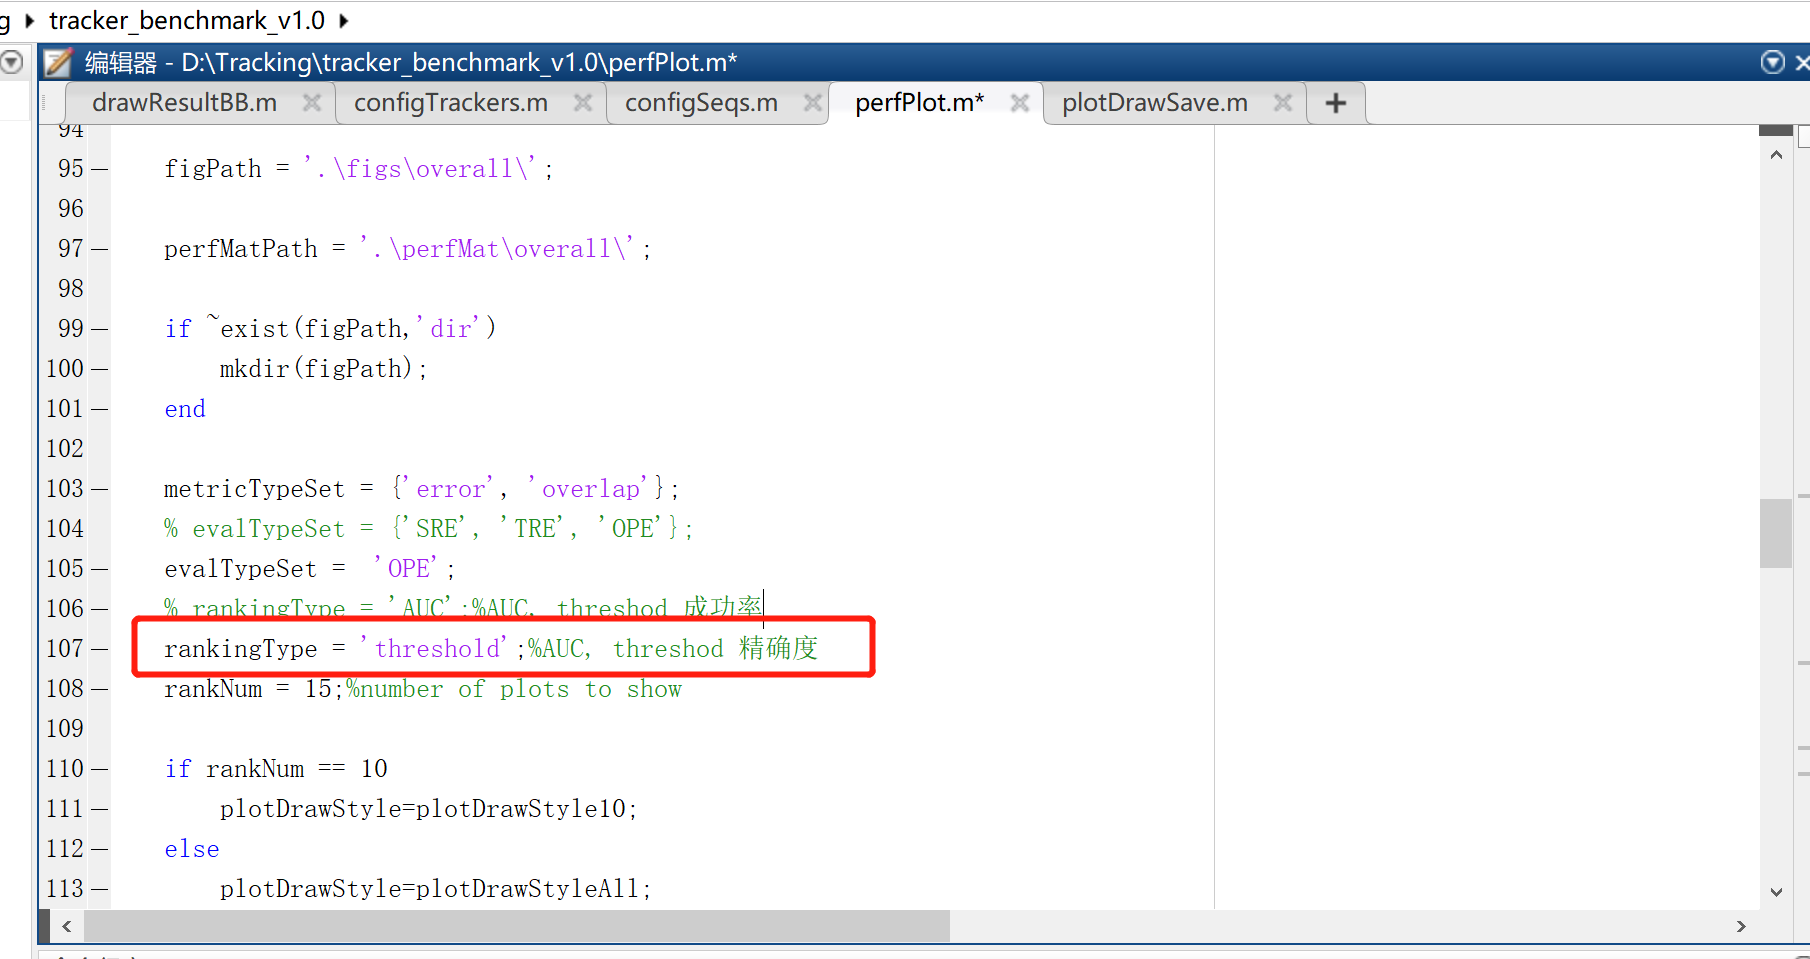The height and width of the screenshot is (959, 1810).
Task: Select the perfPlot.m* tab
Action: [919, 103]
